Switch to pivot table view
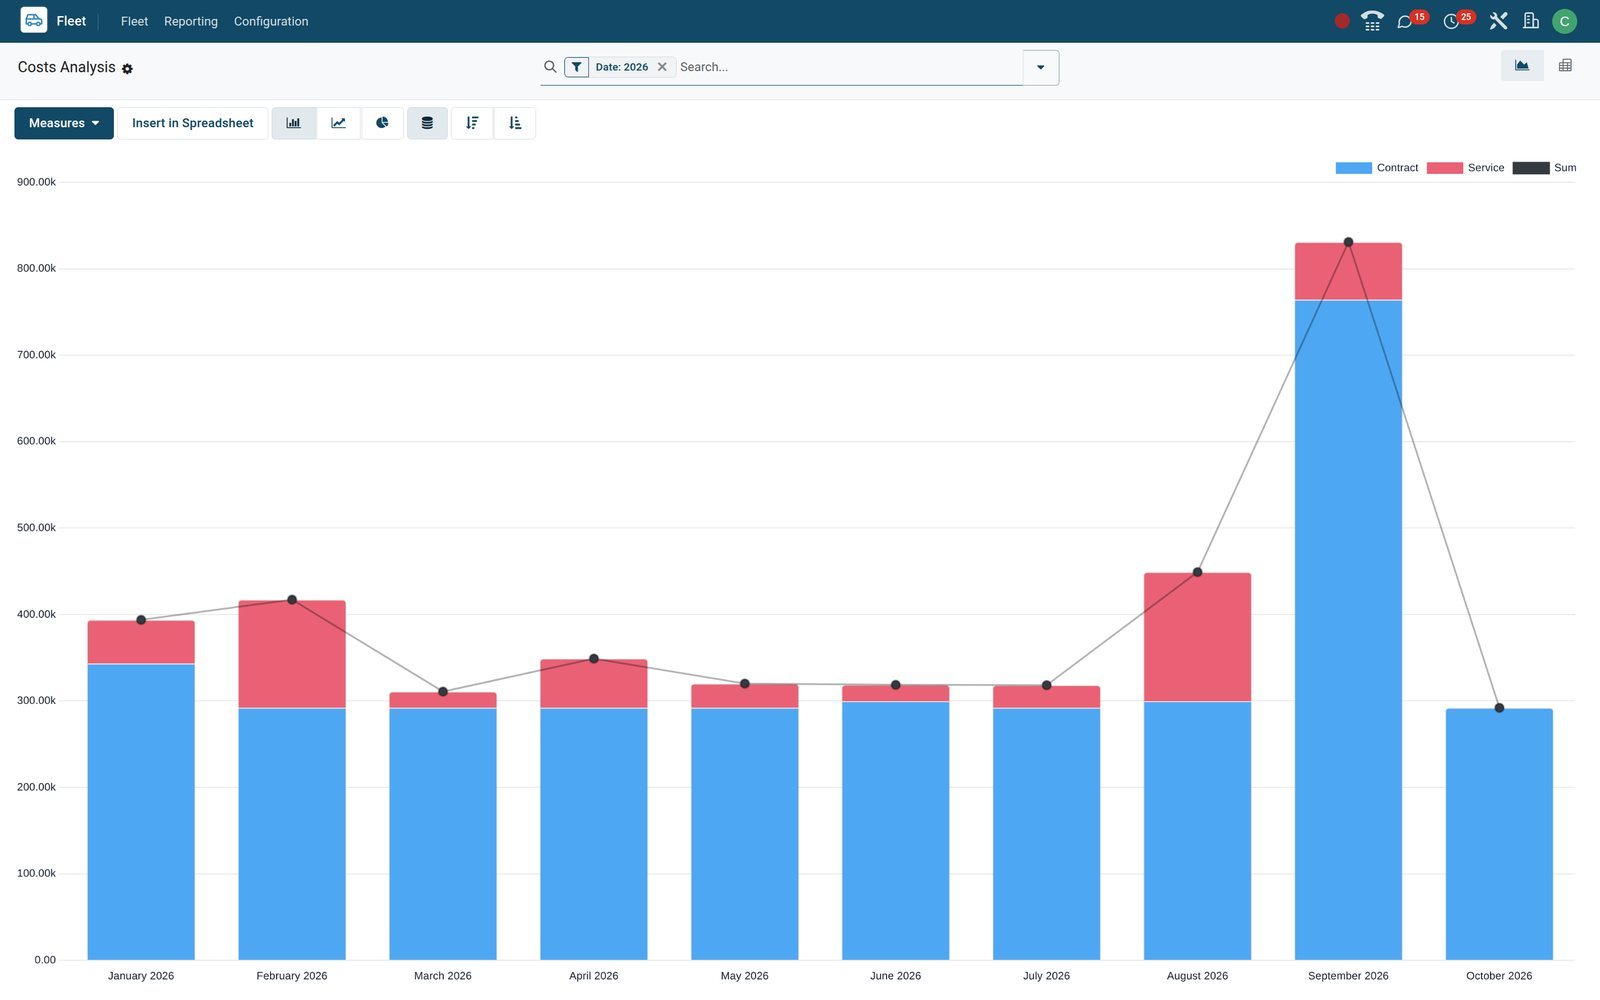Viewport: 1600px width, 1000px height. pos(1565,66)
